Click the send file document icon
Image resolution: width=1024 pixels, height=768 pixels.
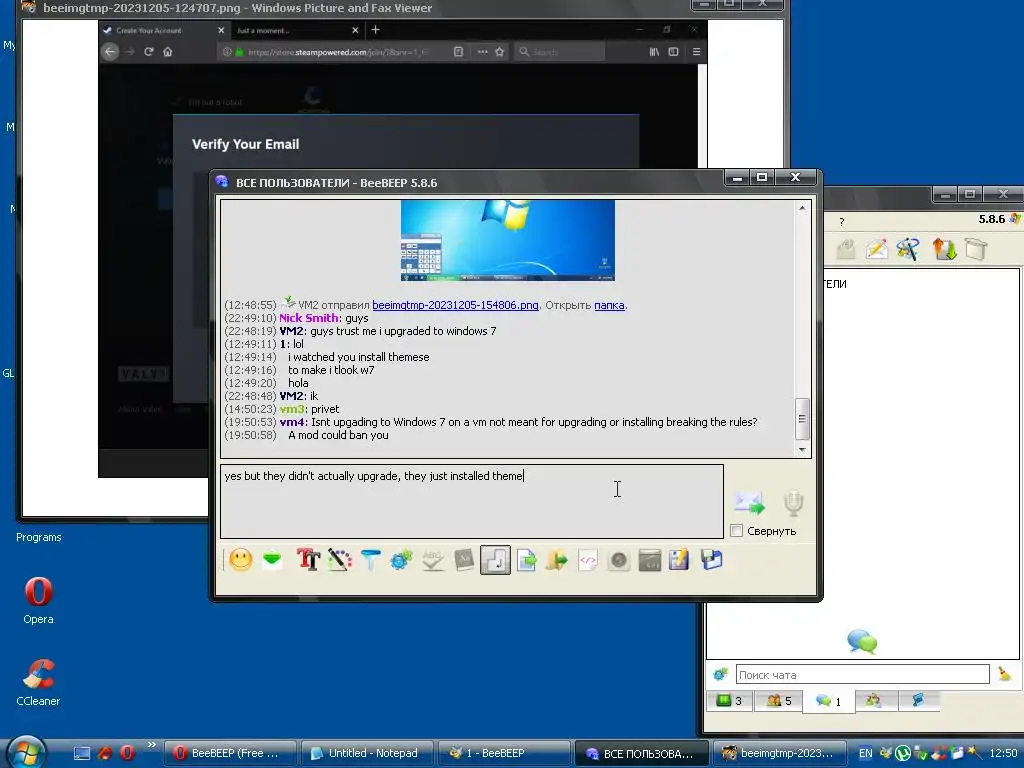526,560
